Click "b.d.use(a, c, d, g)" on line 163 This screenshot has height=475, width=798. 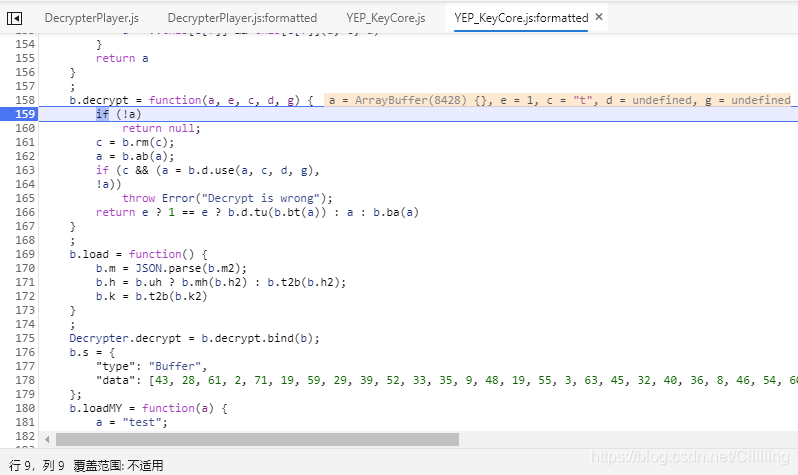click(250, 171)
